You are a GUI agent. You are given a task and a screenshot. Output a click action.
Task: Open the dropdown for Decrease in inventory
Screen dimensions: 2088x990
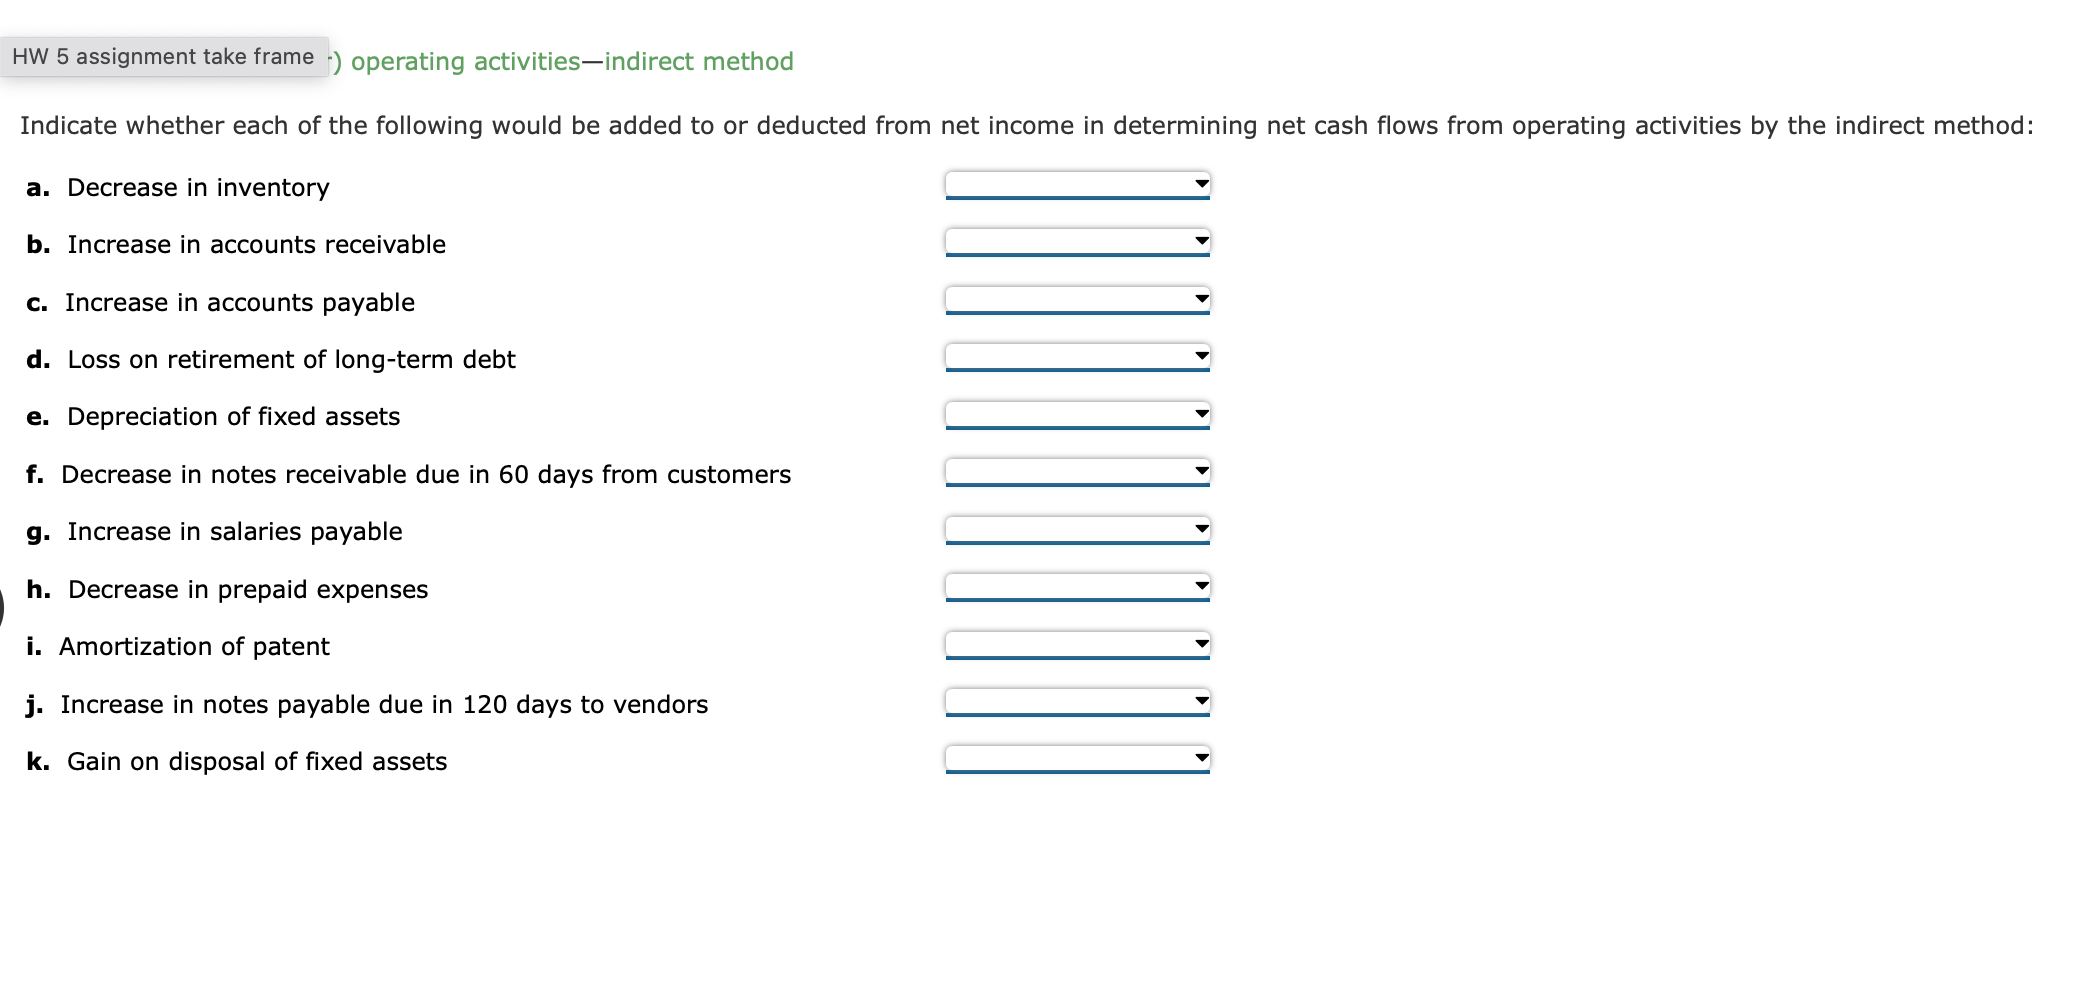[1075, 185]
